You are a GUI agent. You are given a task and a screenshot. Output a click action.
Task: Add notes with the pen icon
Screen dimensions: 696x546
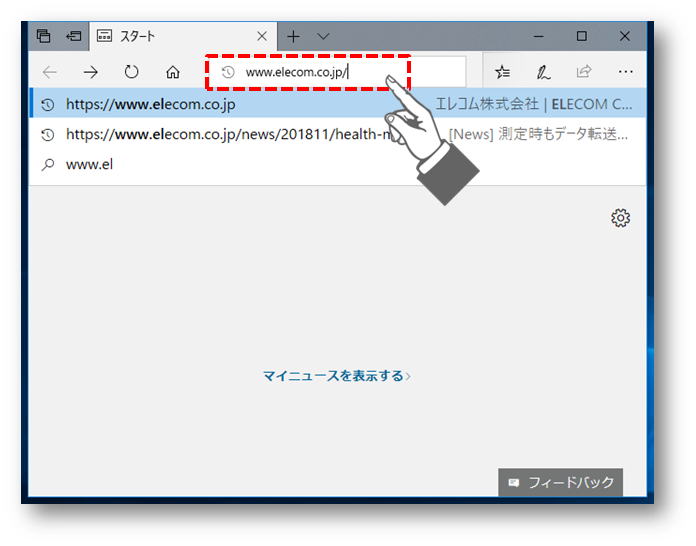click(x=543, y=72)
